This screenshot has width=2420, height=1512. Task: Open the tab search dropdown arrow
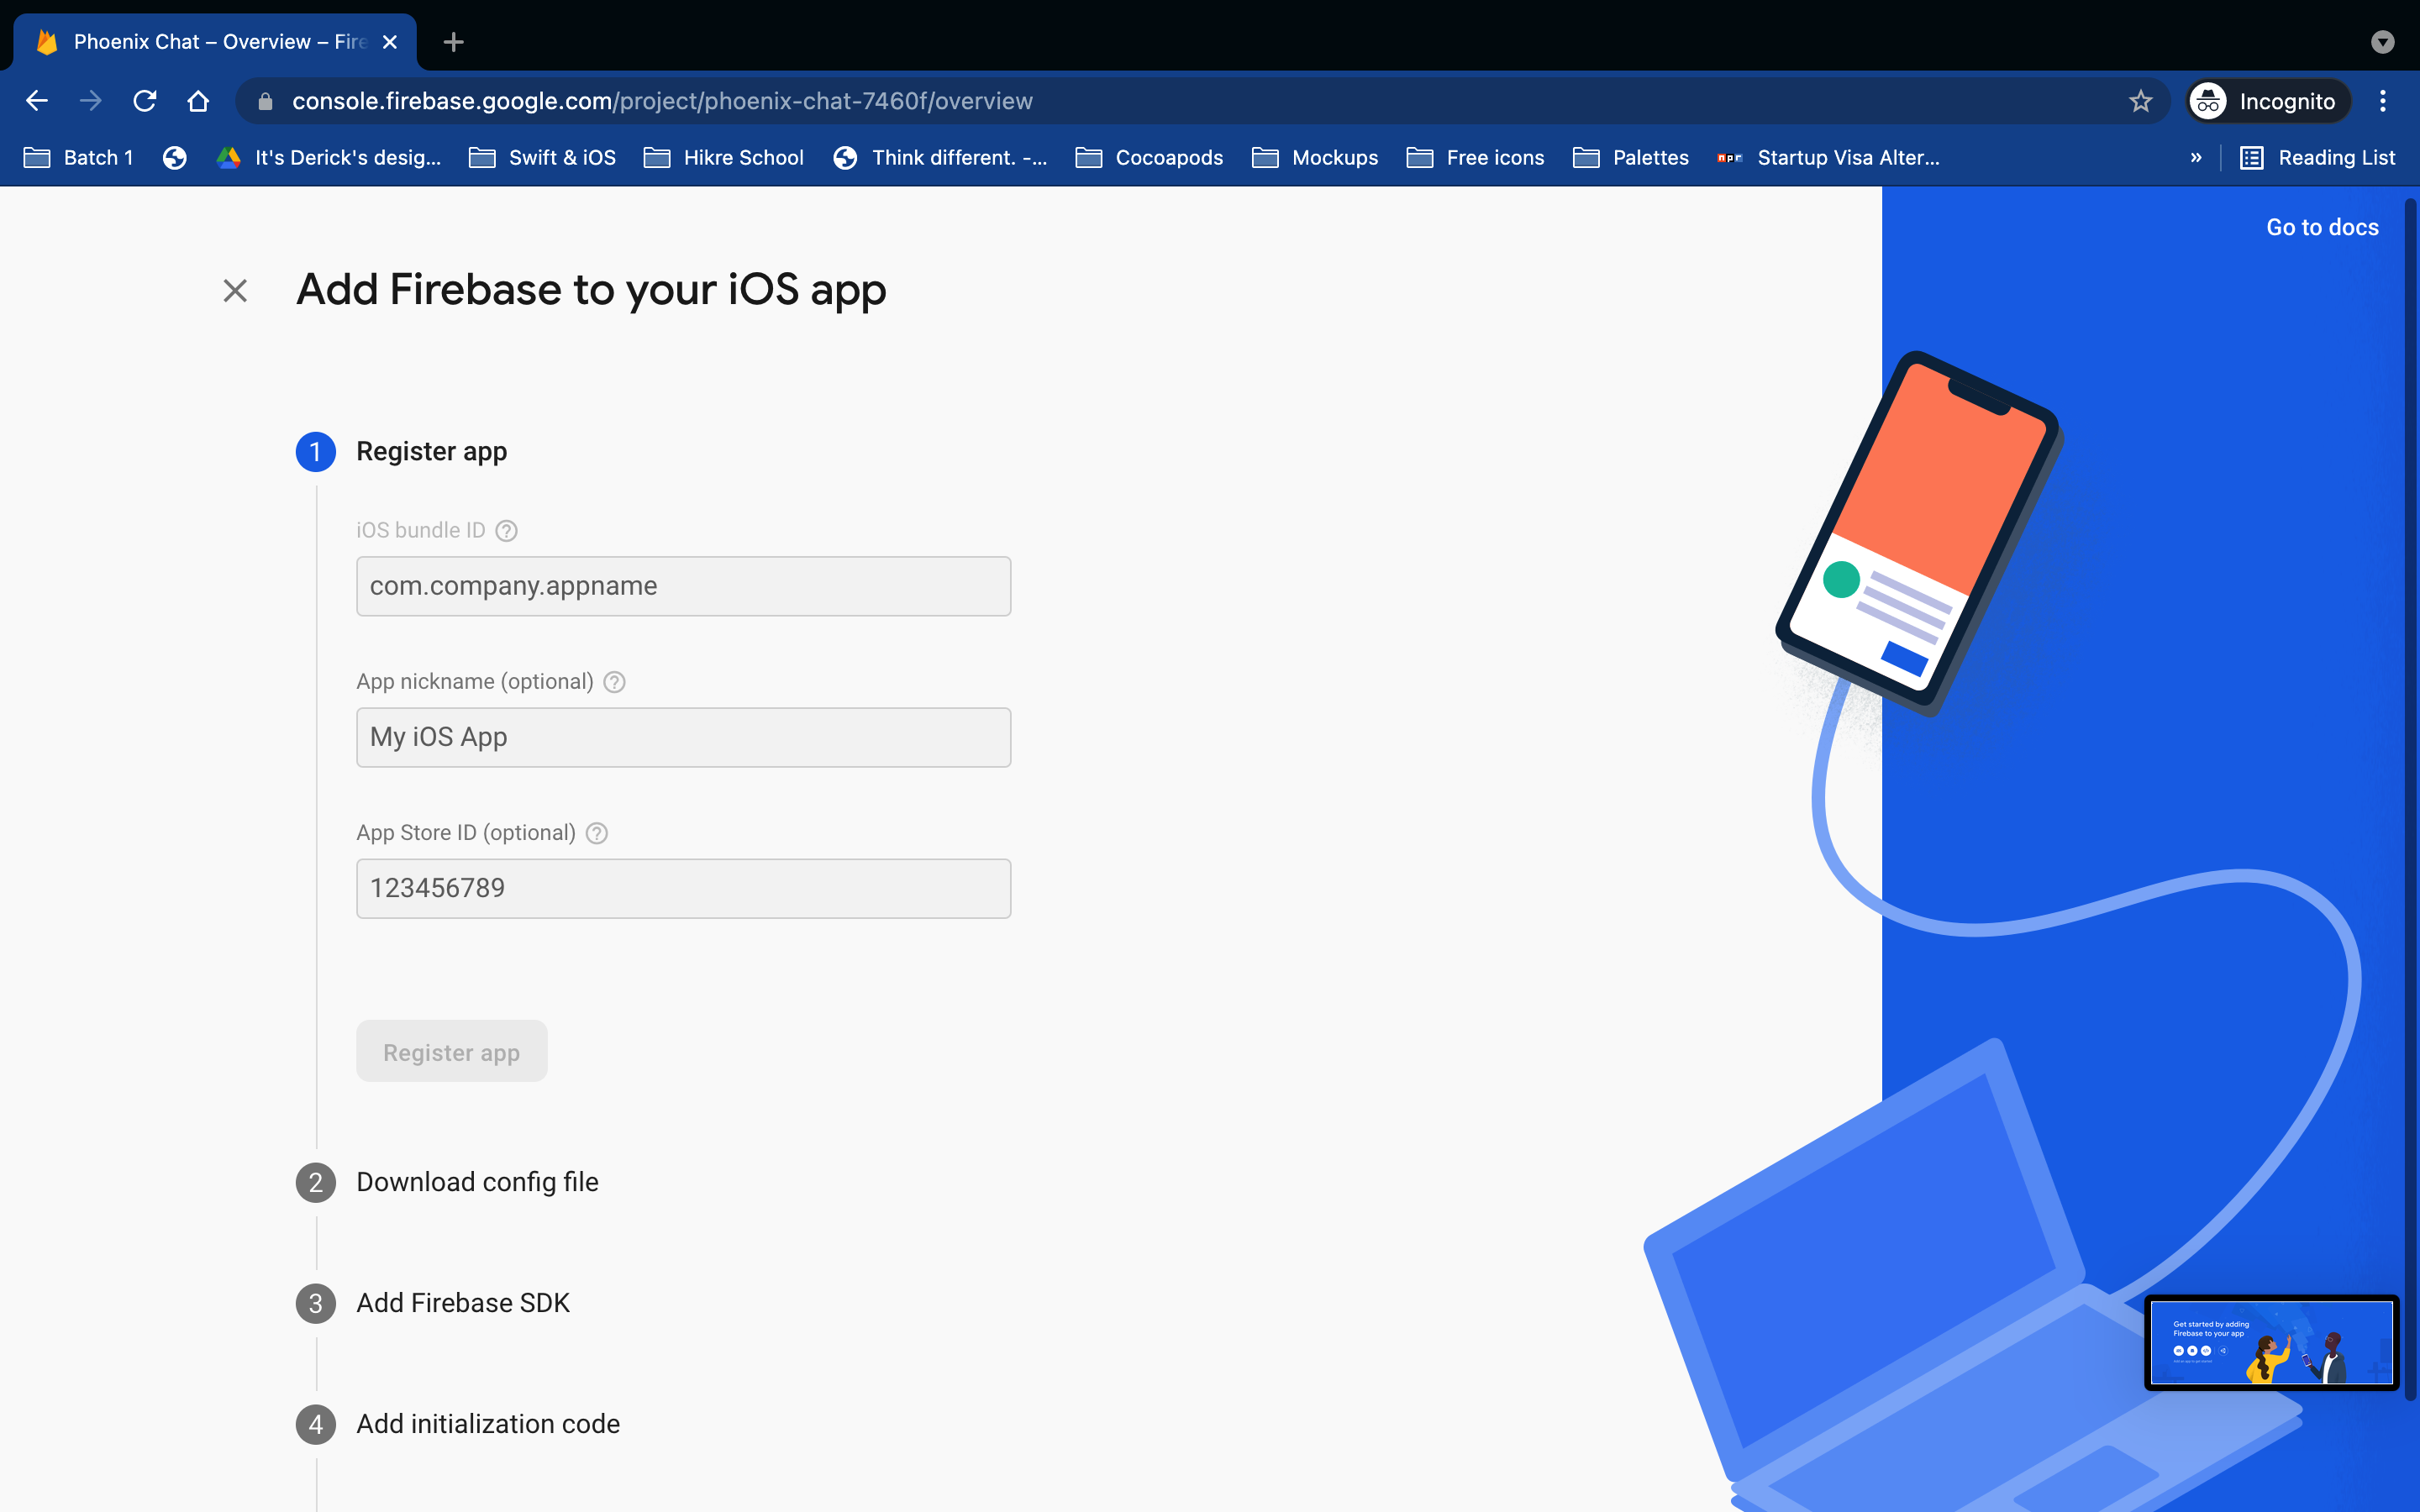tap(2383, 42)
